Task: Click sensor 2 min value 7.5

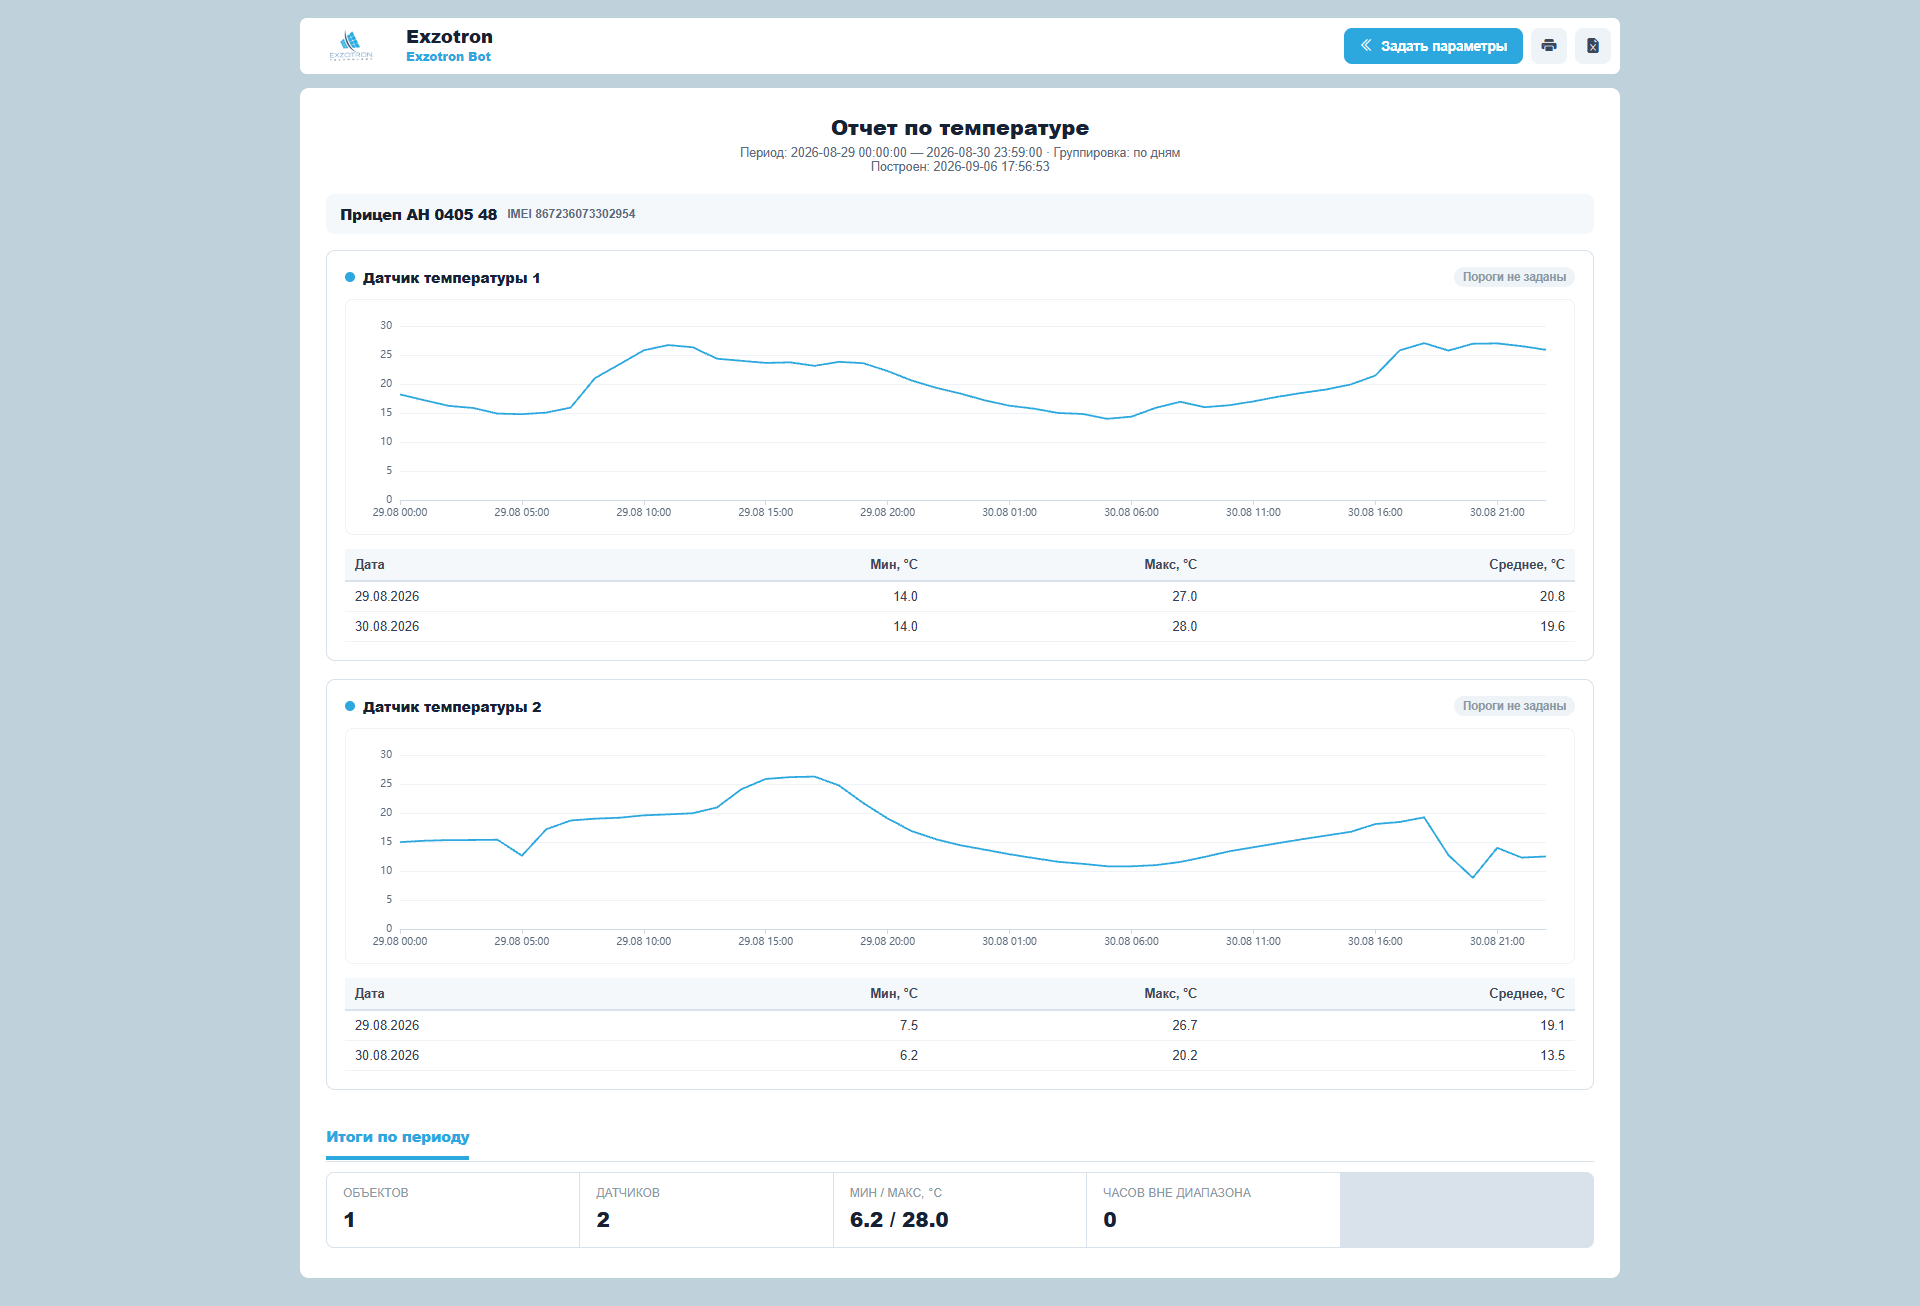Action: tap(908, 1026)
